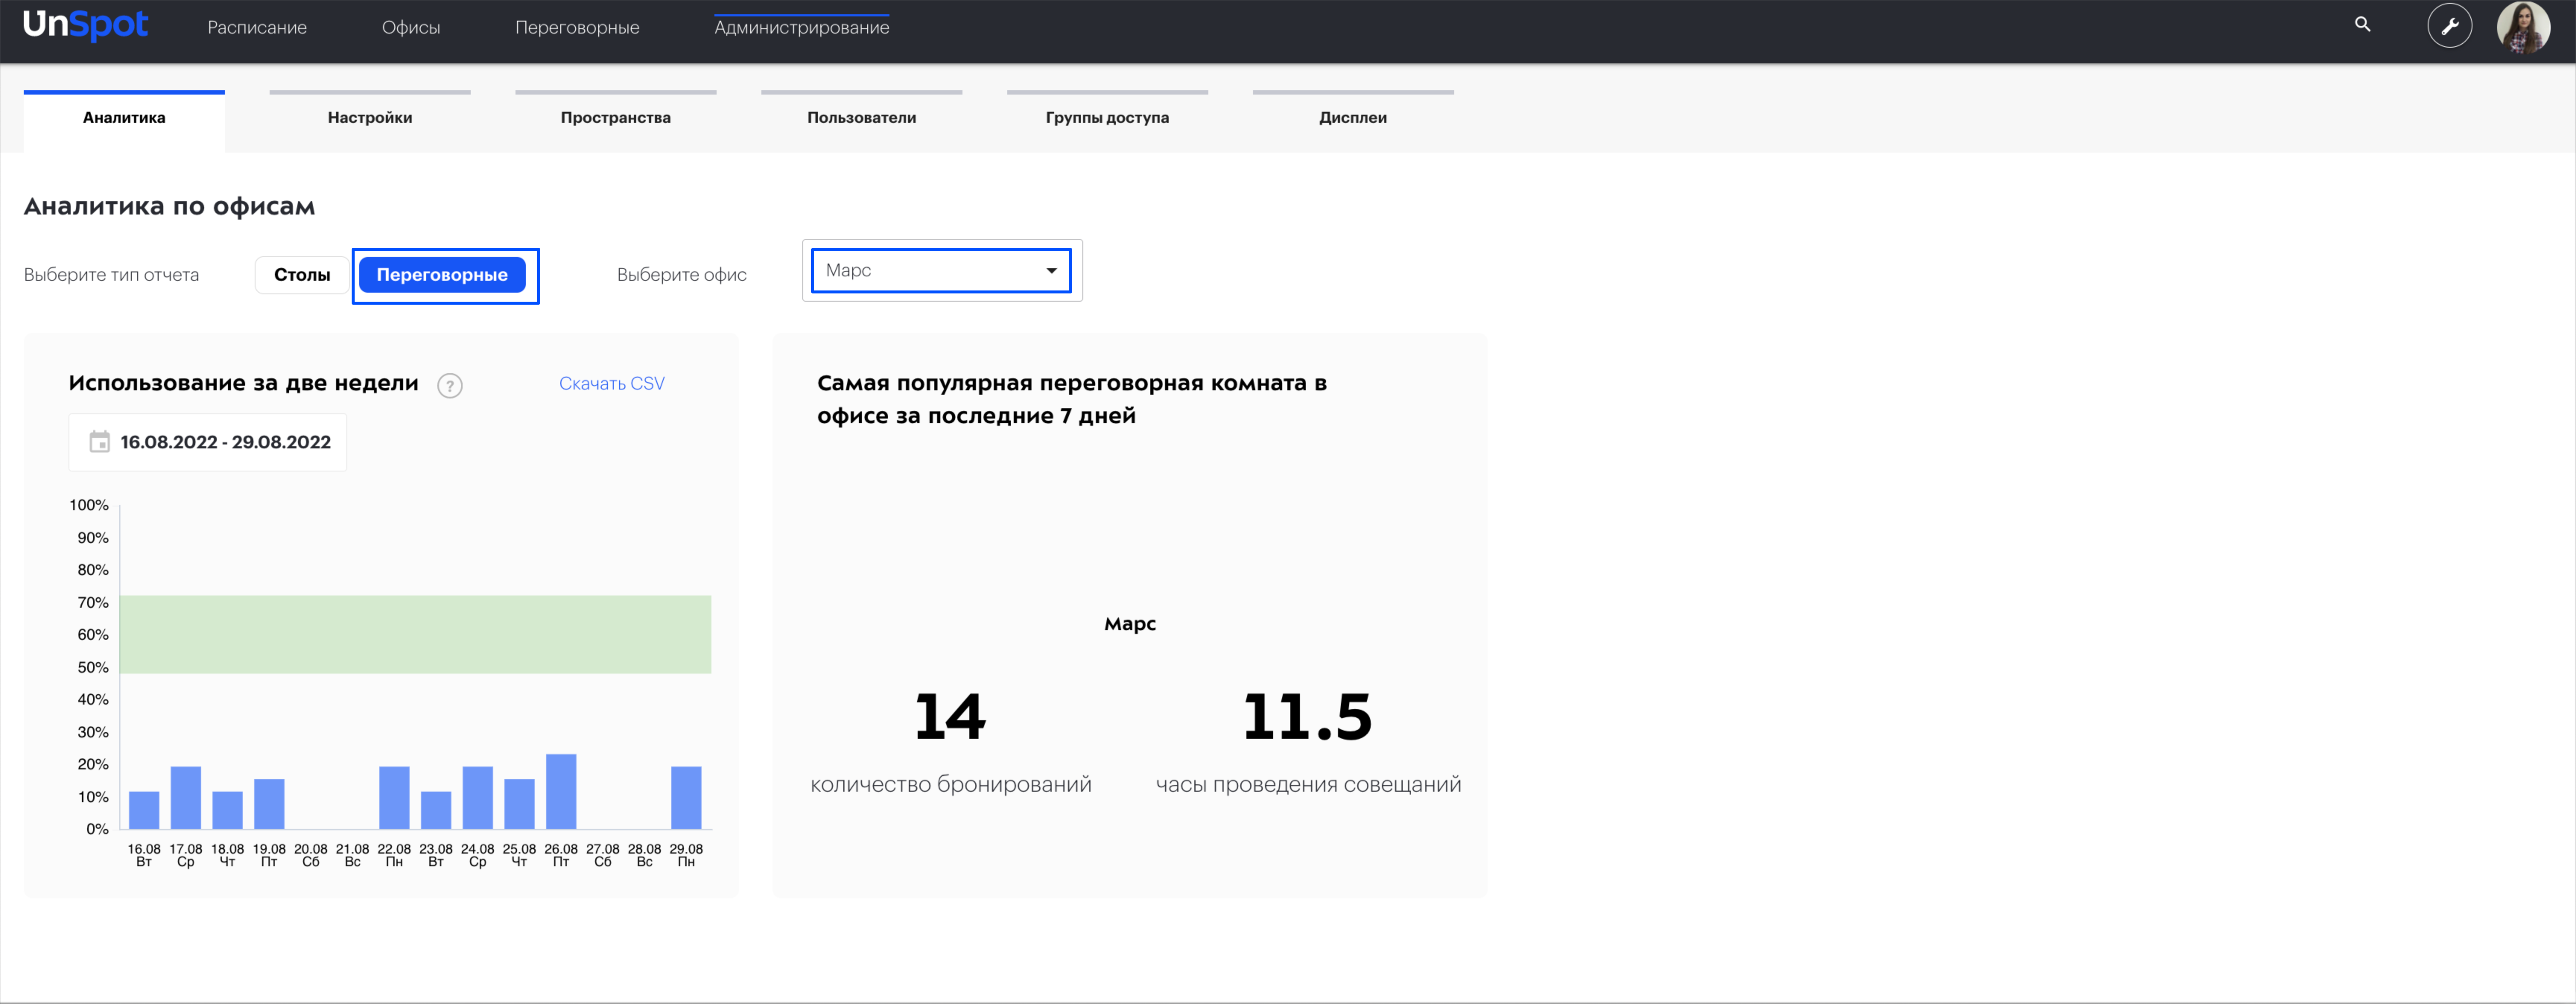Click the Самая популярная переговорная комната heading
This screenshot has height=1004, width=2576.
pos(1072,400)
